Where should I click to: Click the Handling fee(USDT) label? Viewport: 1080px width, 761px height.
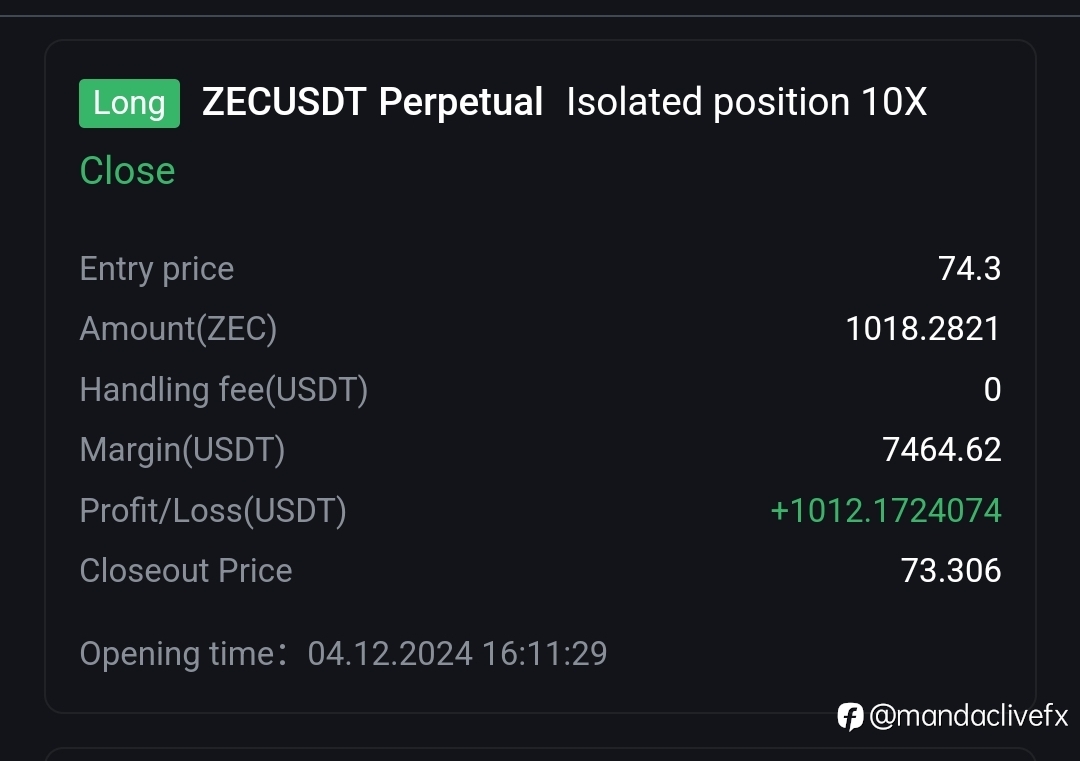224,389
